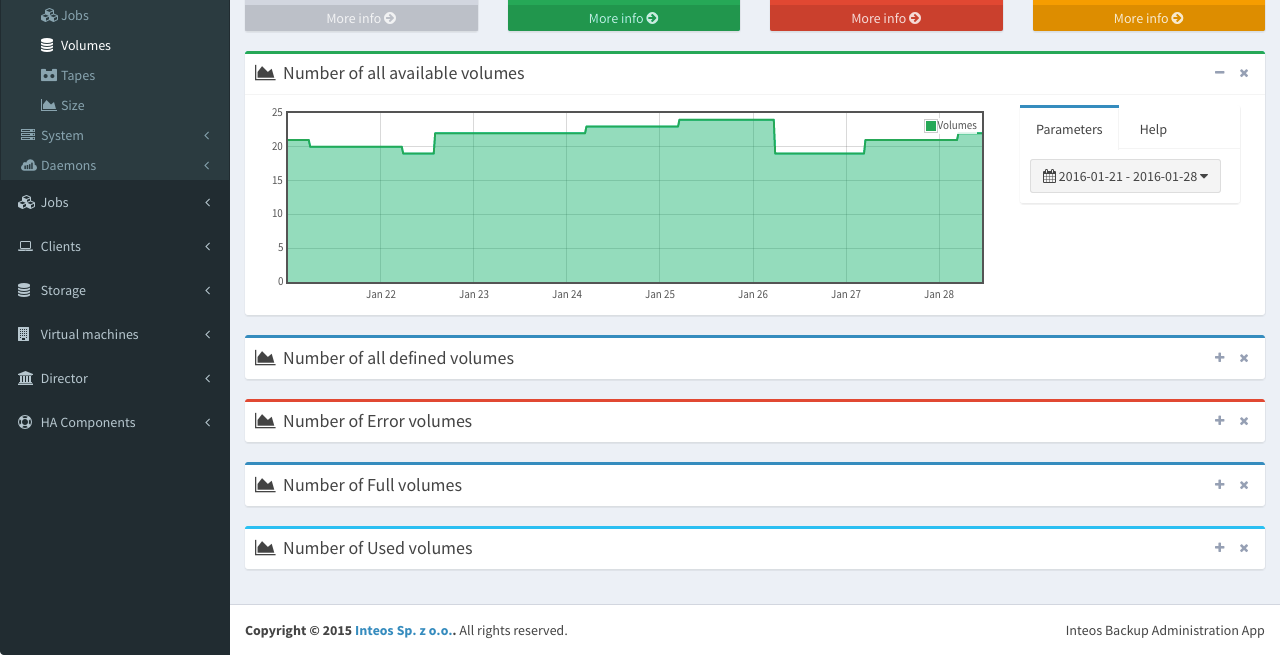The image size is (1280, 655).
Task: Expand the main Jobs menu
Action: coord(115,202)
